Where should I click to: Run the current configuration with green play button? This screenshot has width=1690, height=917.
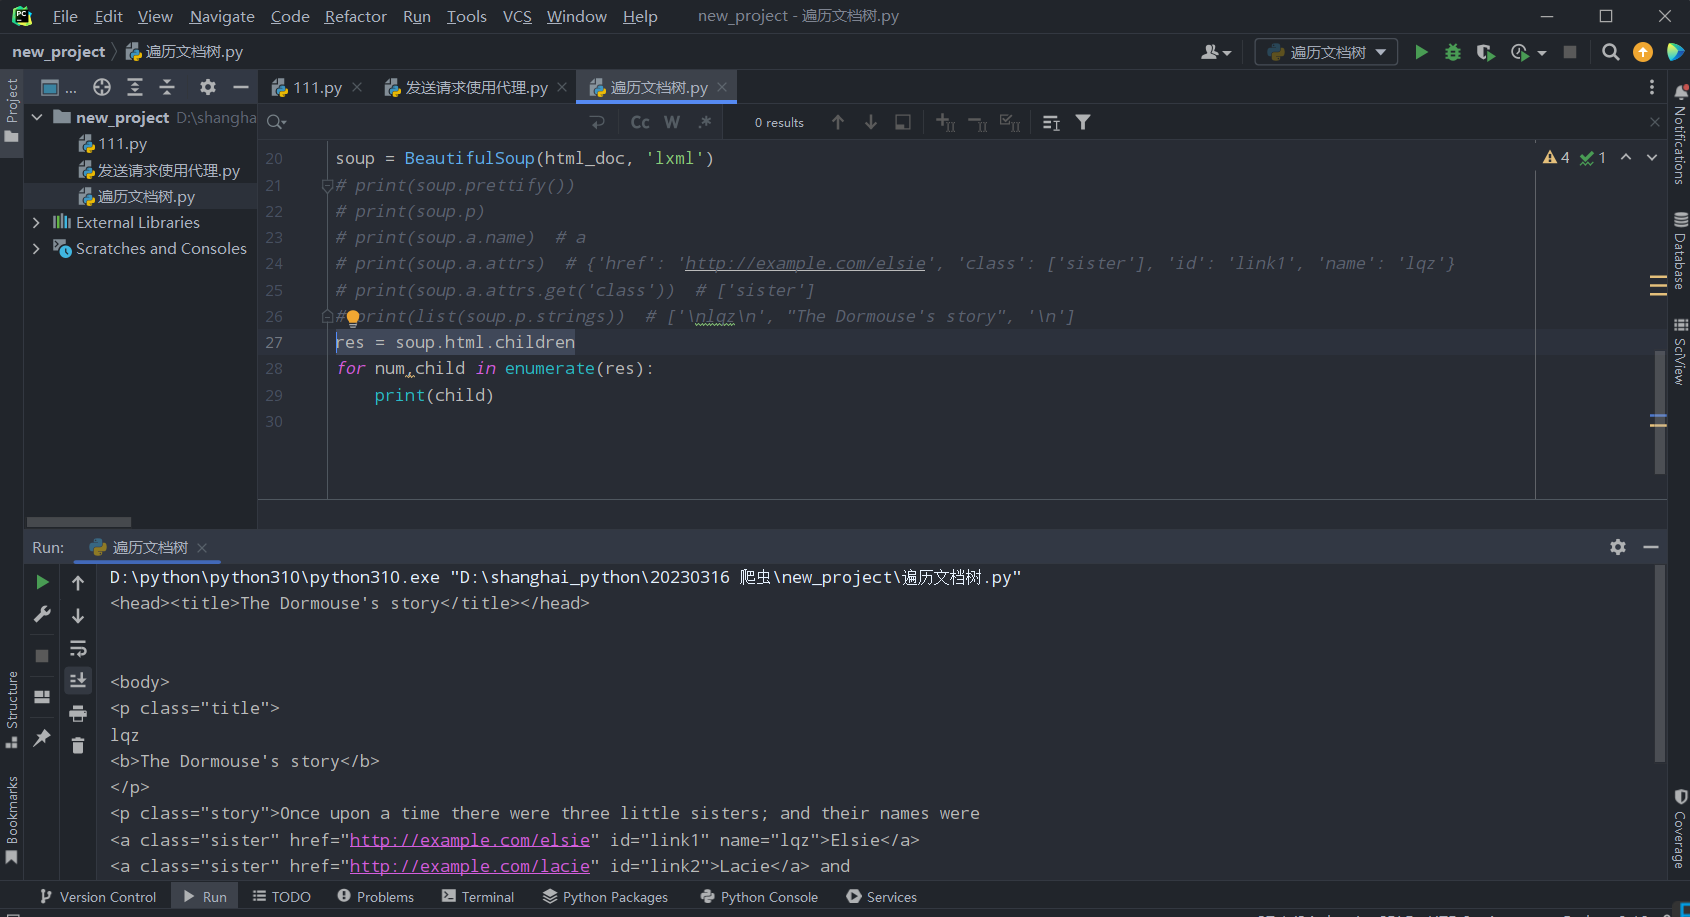[1421, 52]
